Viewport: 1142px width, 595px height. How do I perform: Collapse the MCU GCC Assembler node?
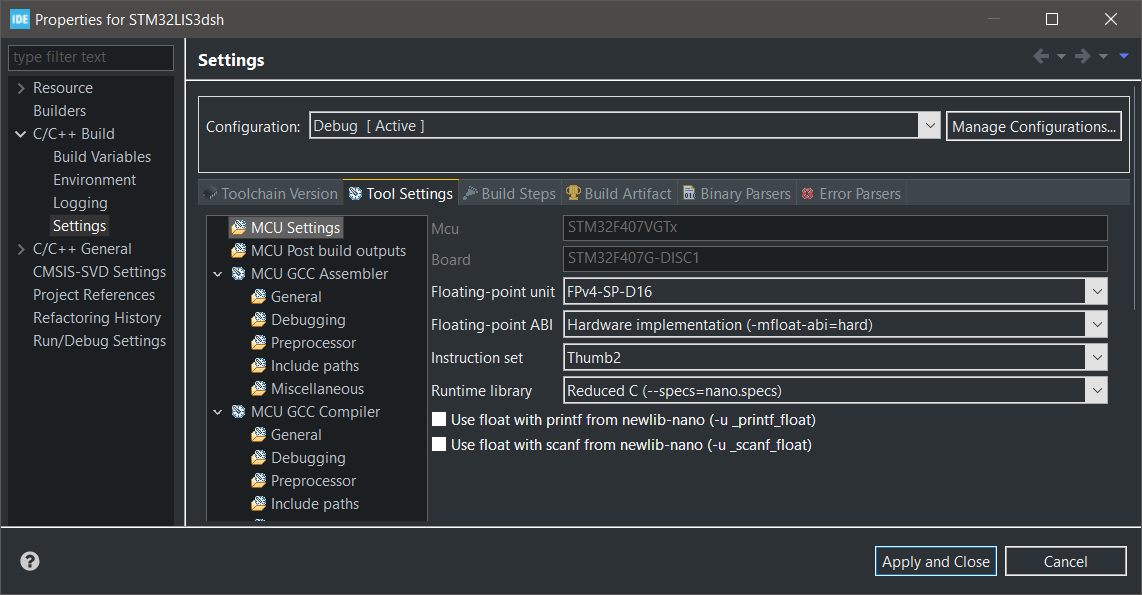[218, 275]
